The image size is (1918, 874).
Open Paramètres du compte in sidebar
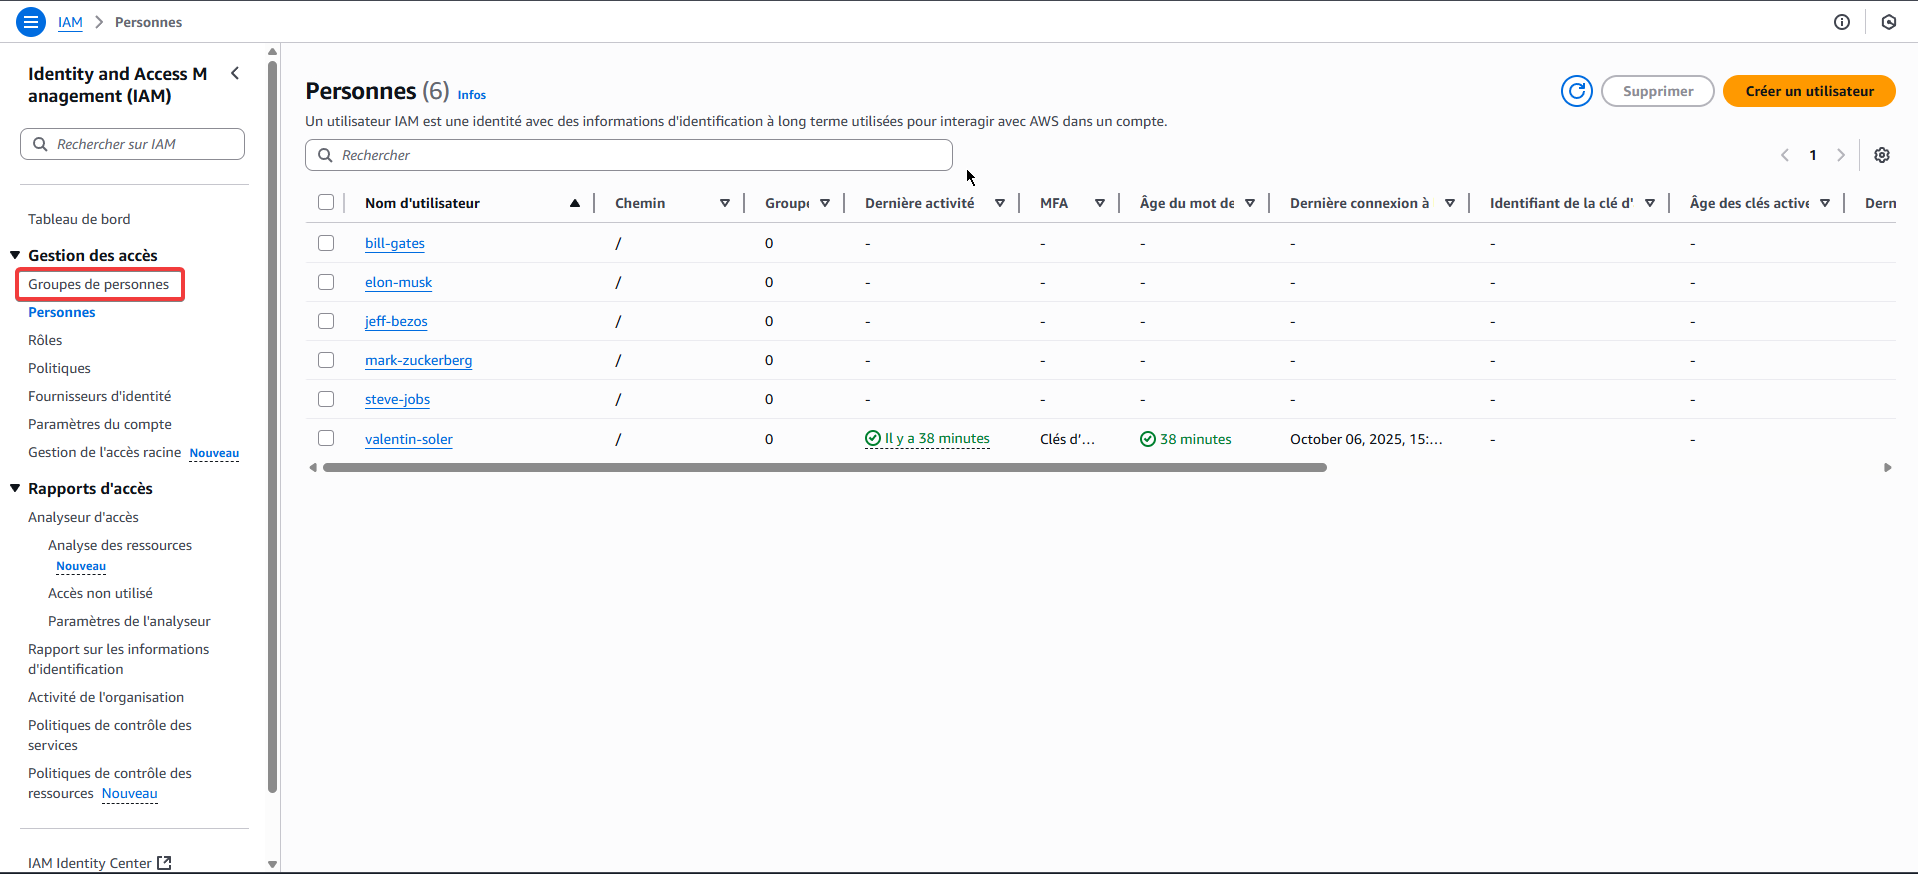[x=100, y=424]
